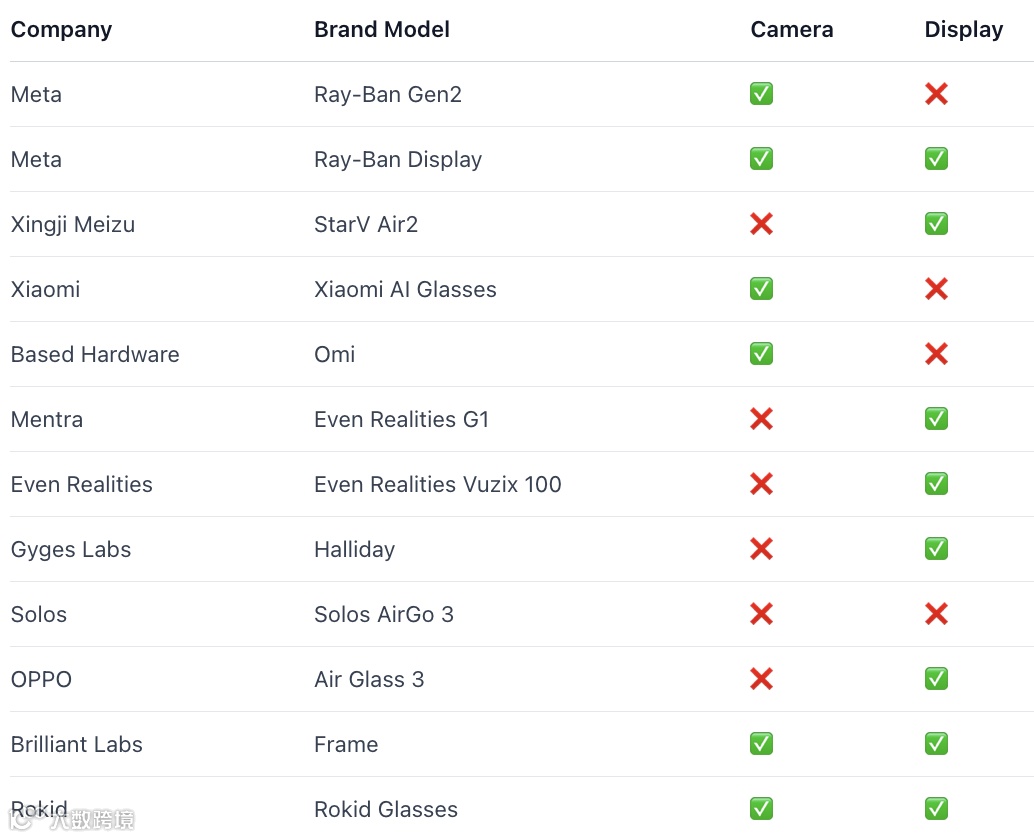This screenshot has width=1034, height=838.
Task: Click the Camera checkmark in the Frame row
Action: pos(761,744)
